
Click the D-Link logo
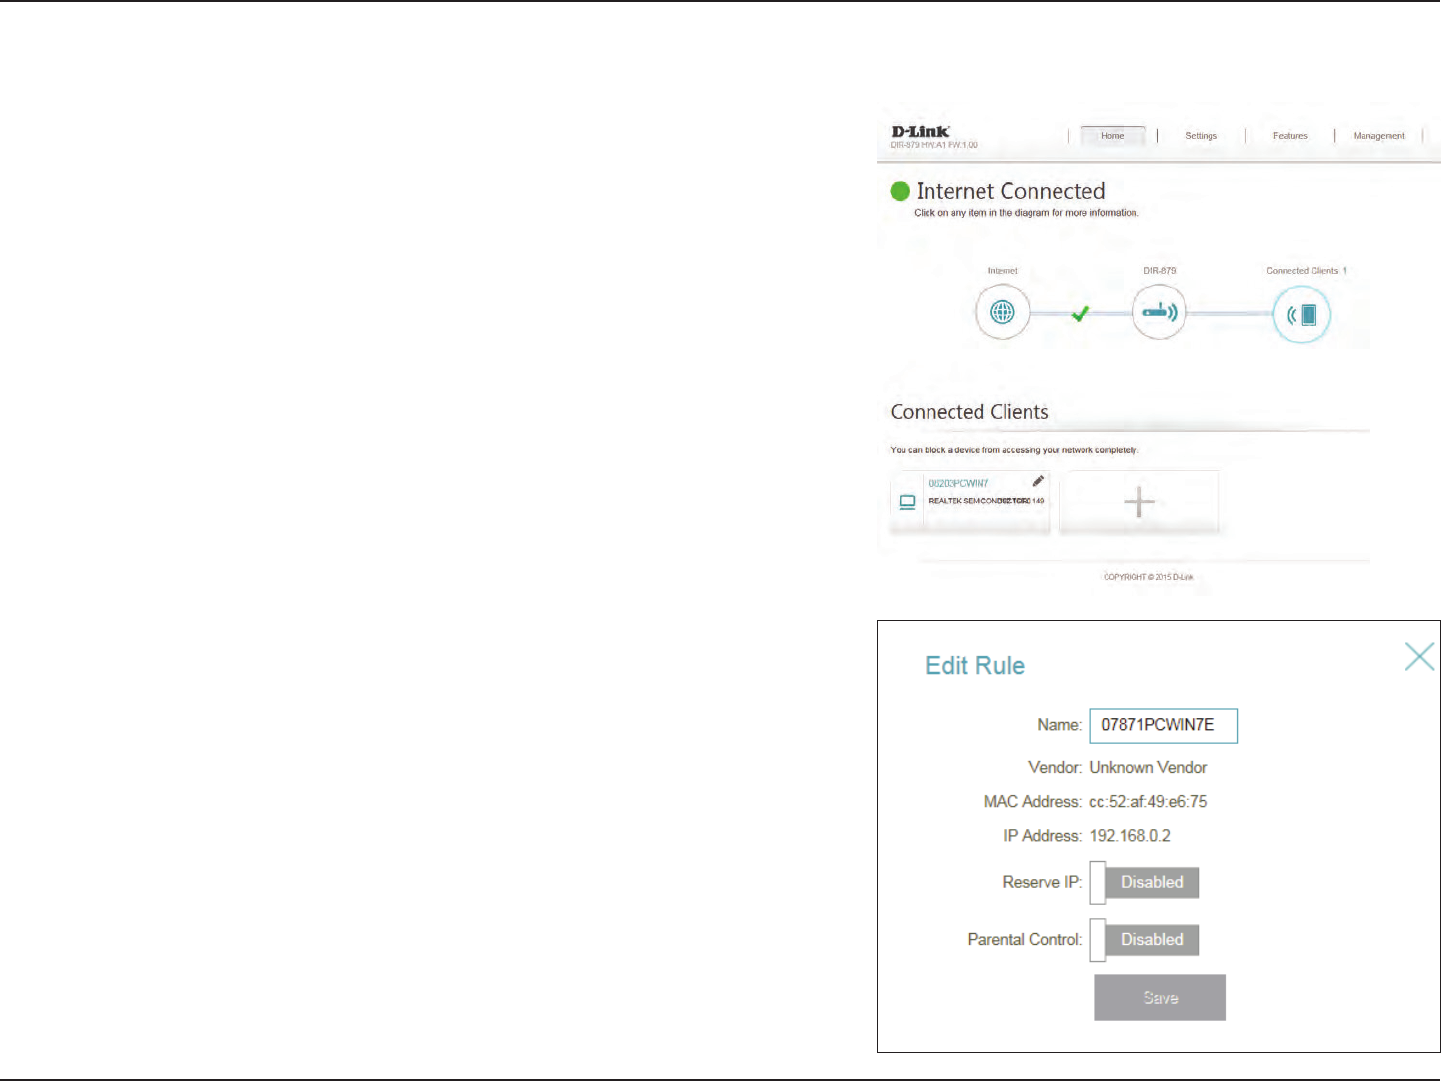point(920,131)
